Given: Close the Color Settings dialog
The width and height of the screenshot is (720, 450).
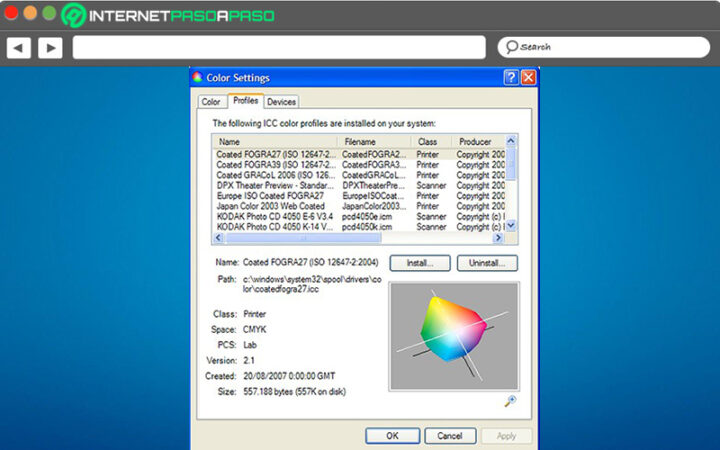Looking at the screenshot, I should pyautogui.click(x=528, y=77).
